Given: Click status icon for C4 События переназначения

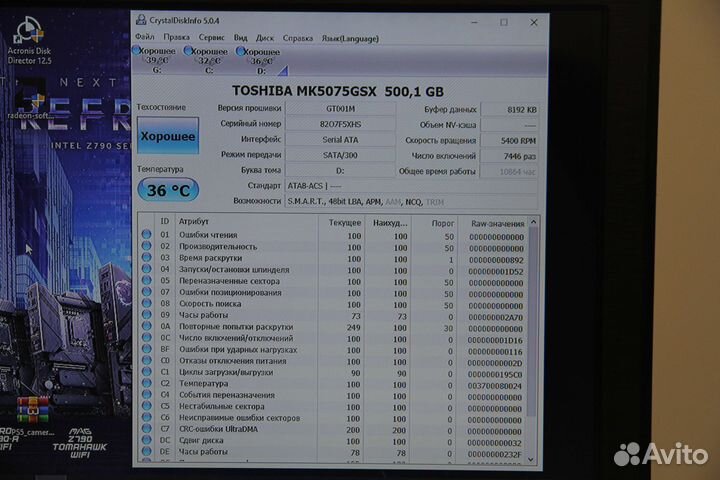Looking at the screenshot, I should [146, 394].
